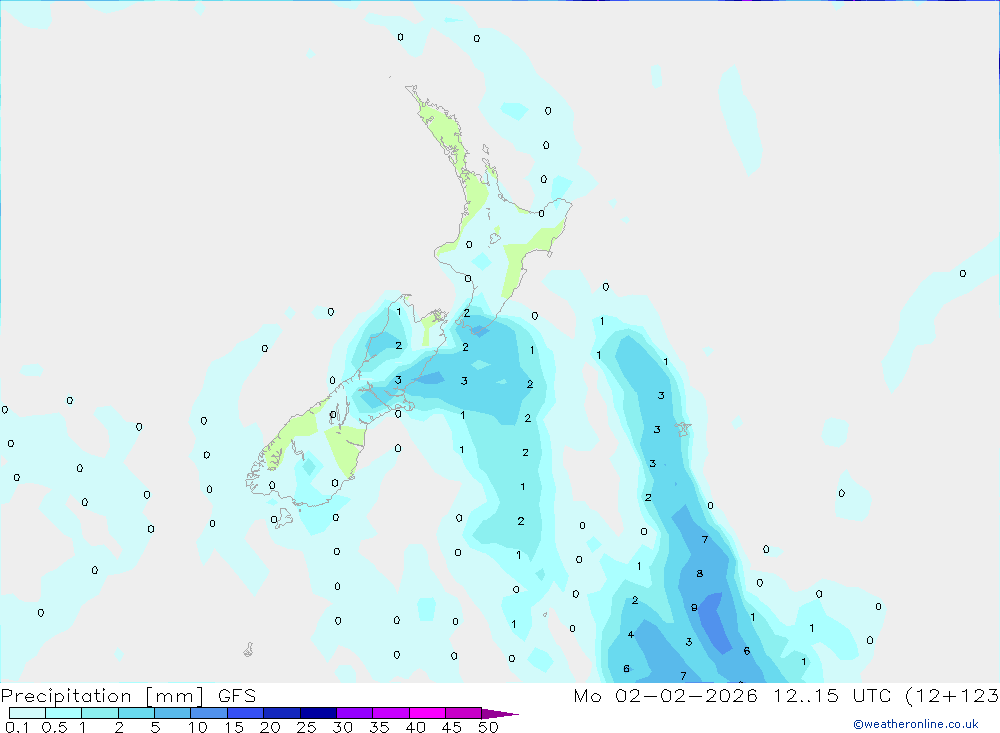Click the '(12+123' forecast offset text

952,695
